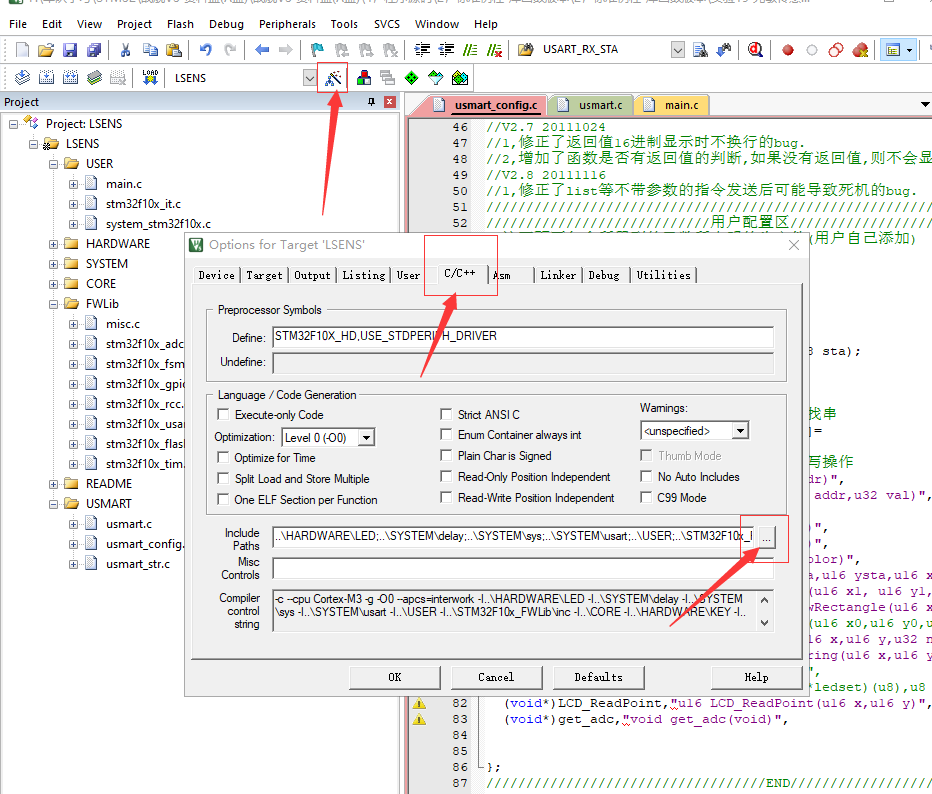The width and height of the screenshot is (932, 794).
Task: Navigate forwards arrow icon
Action: (285, 50)
